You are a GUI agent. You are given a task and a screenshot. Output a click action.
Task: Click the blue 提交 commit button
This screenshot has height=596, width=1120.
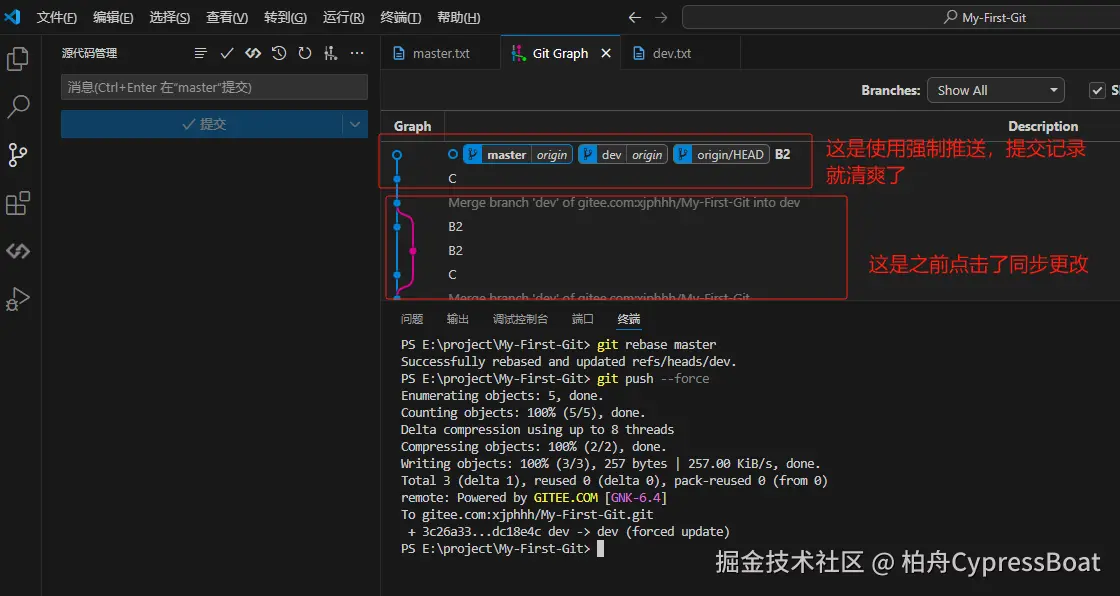[202, 124]
